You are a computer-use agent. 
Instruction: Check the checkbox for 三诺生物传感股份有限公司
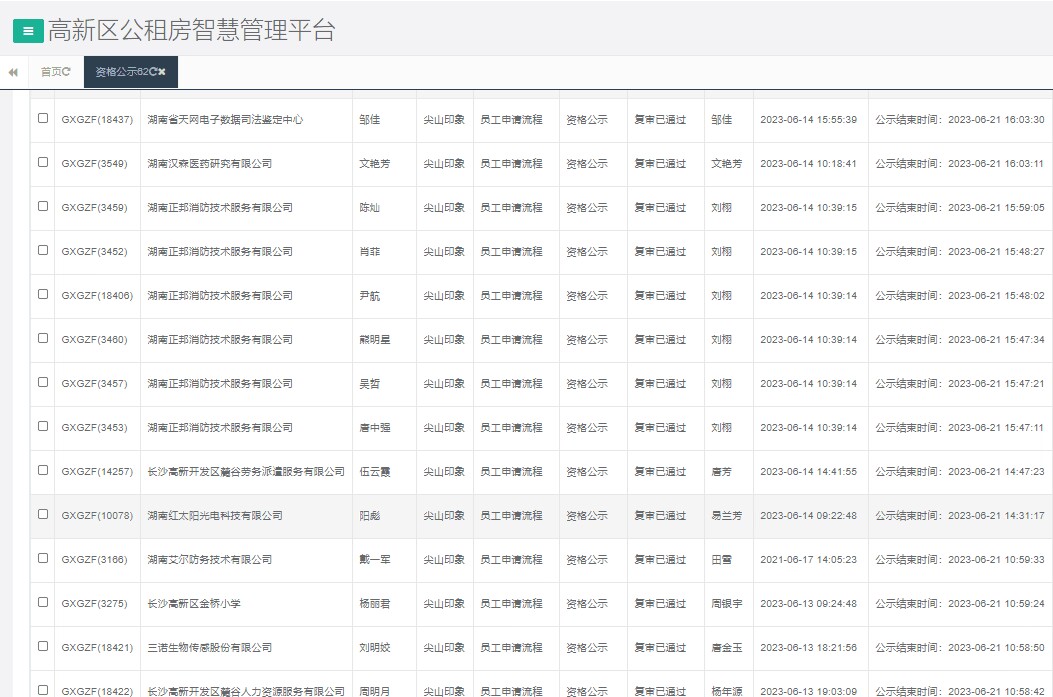pyautogui.click(x=42, y=647)
